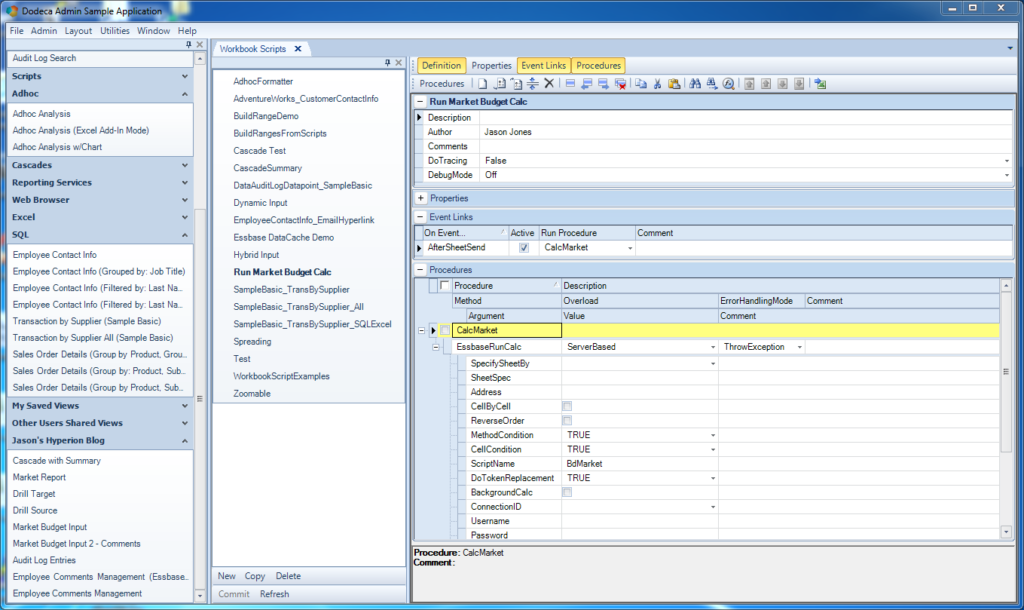This screenshot has width=1024, height=610.
Task: Check the CellByCell checkbox
Action: coord(566,406)
